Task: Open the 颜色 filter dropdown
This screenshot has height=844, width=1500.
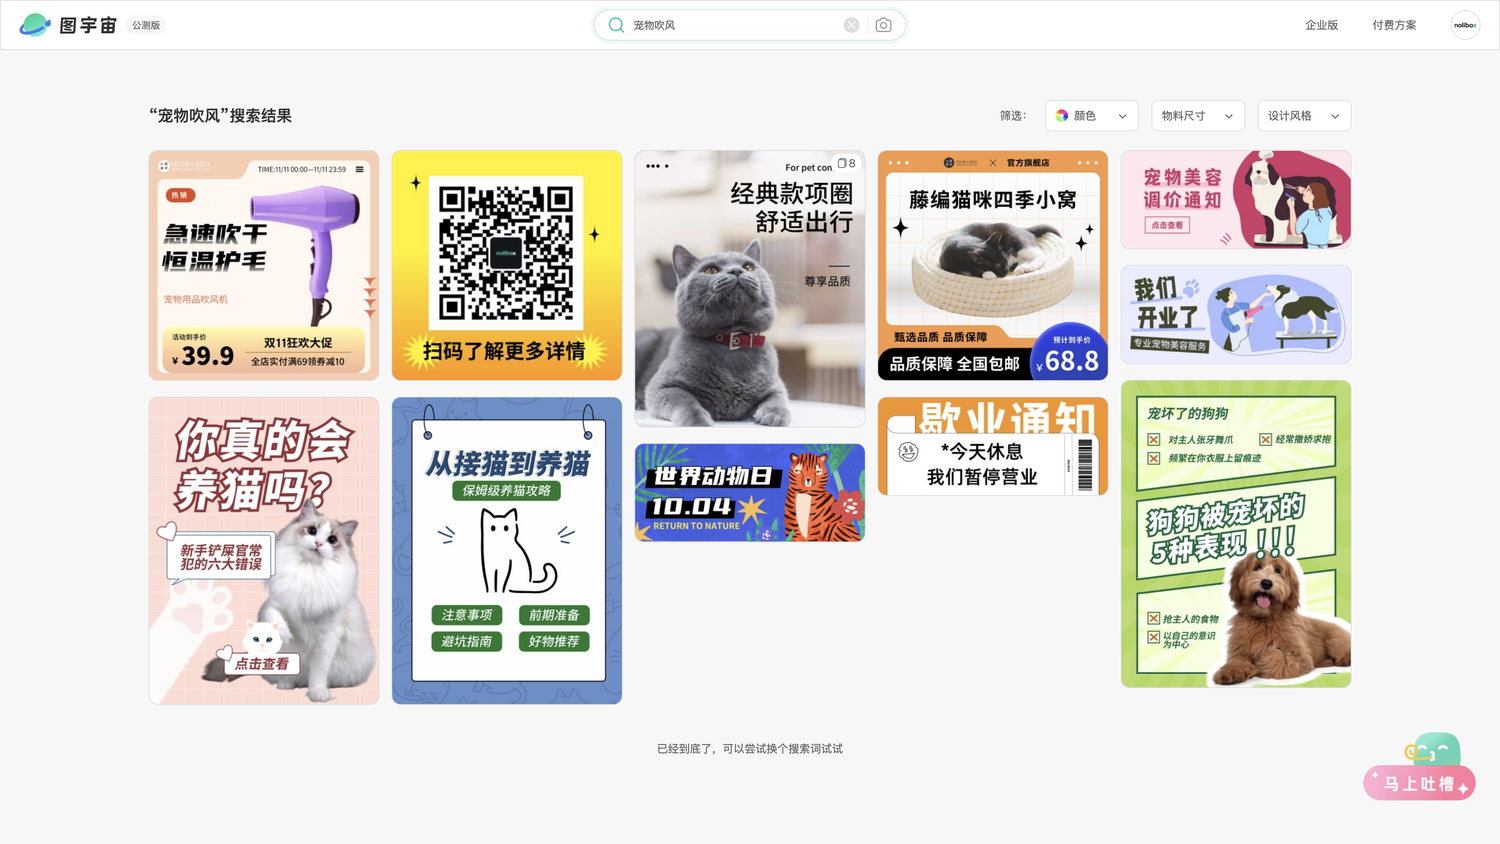Action: (1092, 116)
